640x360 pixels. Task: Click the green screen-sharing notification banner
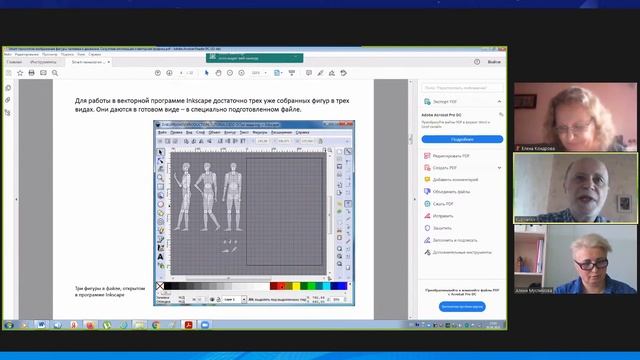pos(254,58)
